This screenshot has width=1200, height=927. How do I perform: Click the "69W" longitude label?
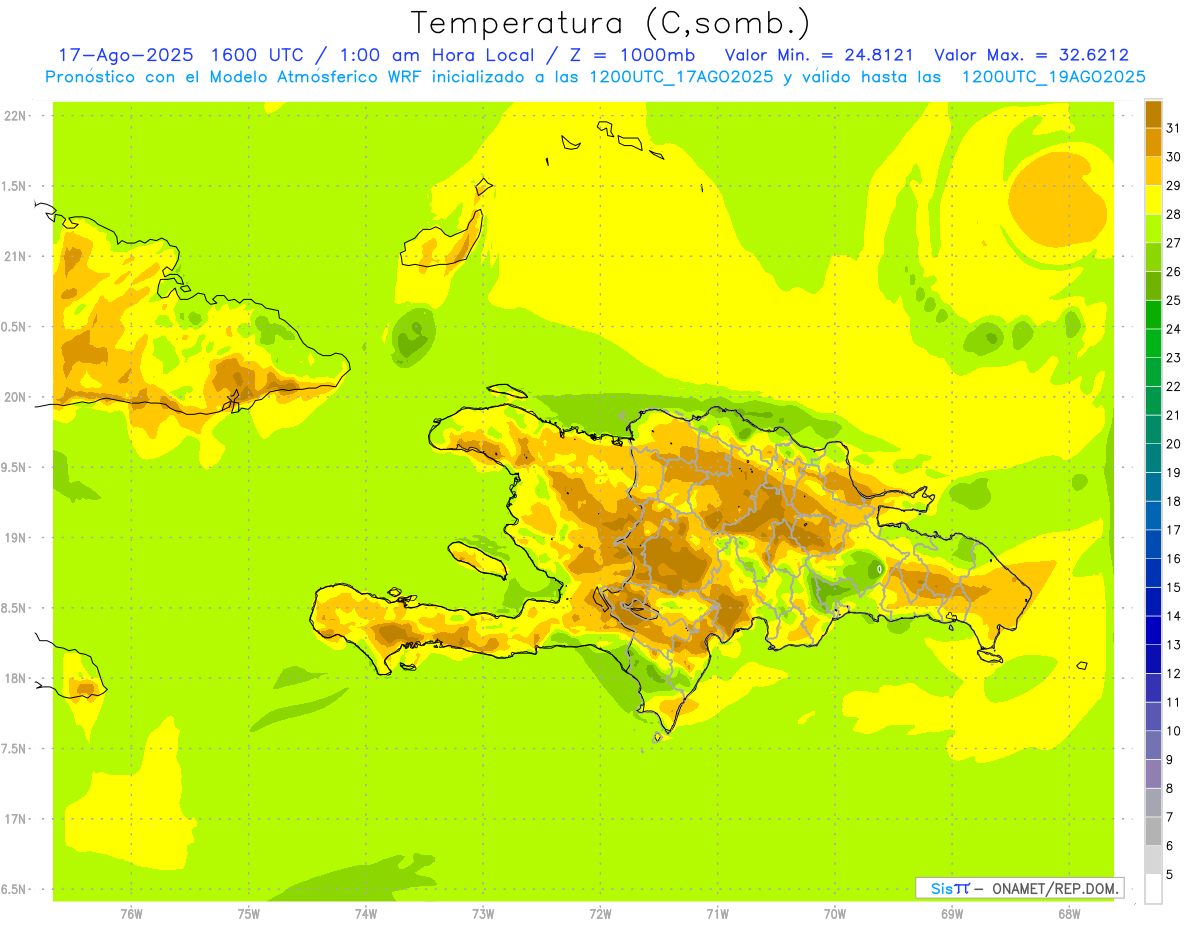pos(952,913)
